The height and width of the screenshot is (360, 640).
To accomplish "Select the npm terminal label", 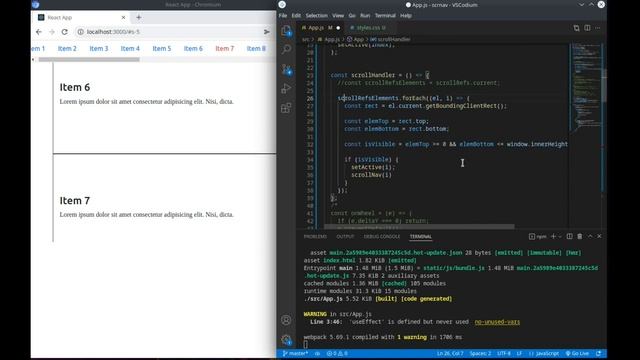I will (538, 236).
